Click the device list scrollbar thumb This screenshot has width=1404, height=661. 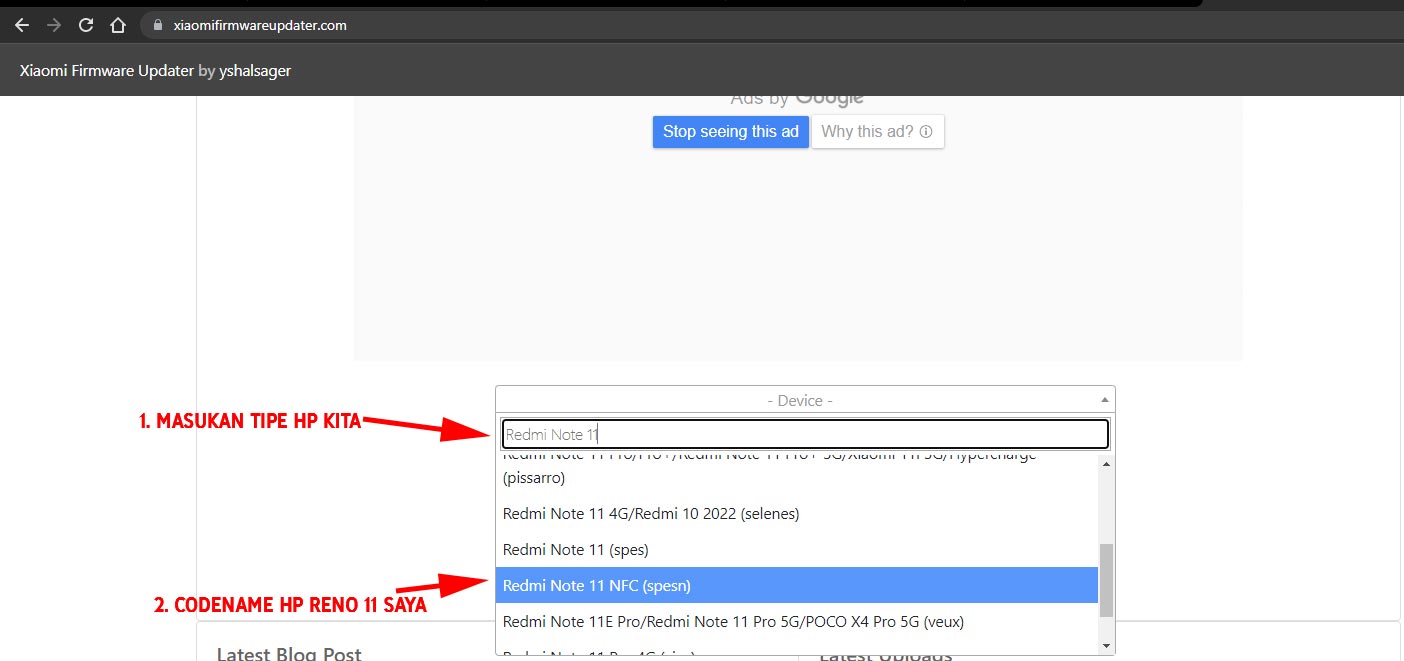pos(1106,579)
